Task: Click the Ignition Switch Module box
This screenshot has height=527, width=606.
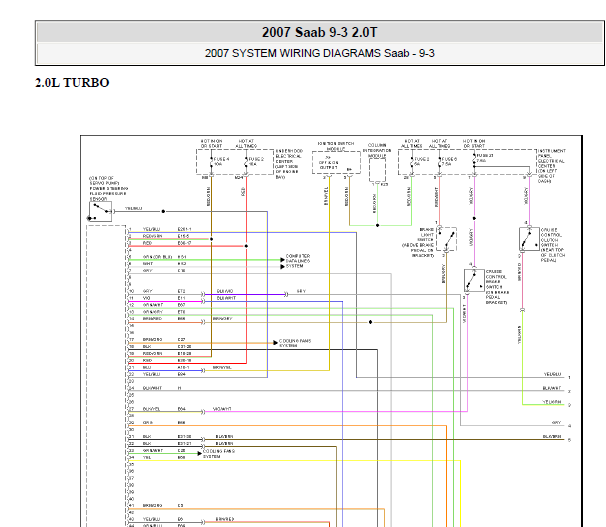Action: pos(336,162)
